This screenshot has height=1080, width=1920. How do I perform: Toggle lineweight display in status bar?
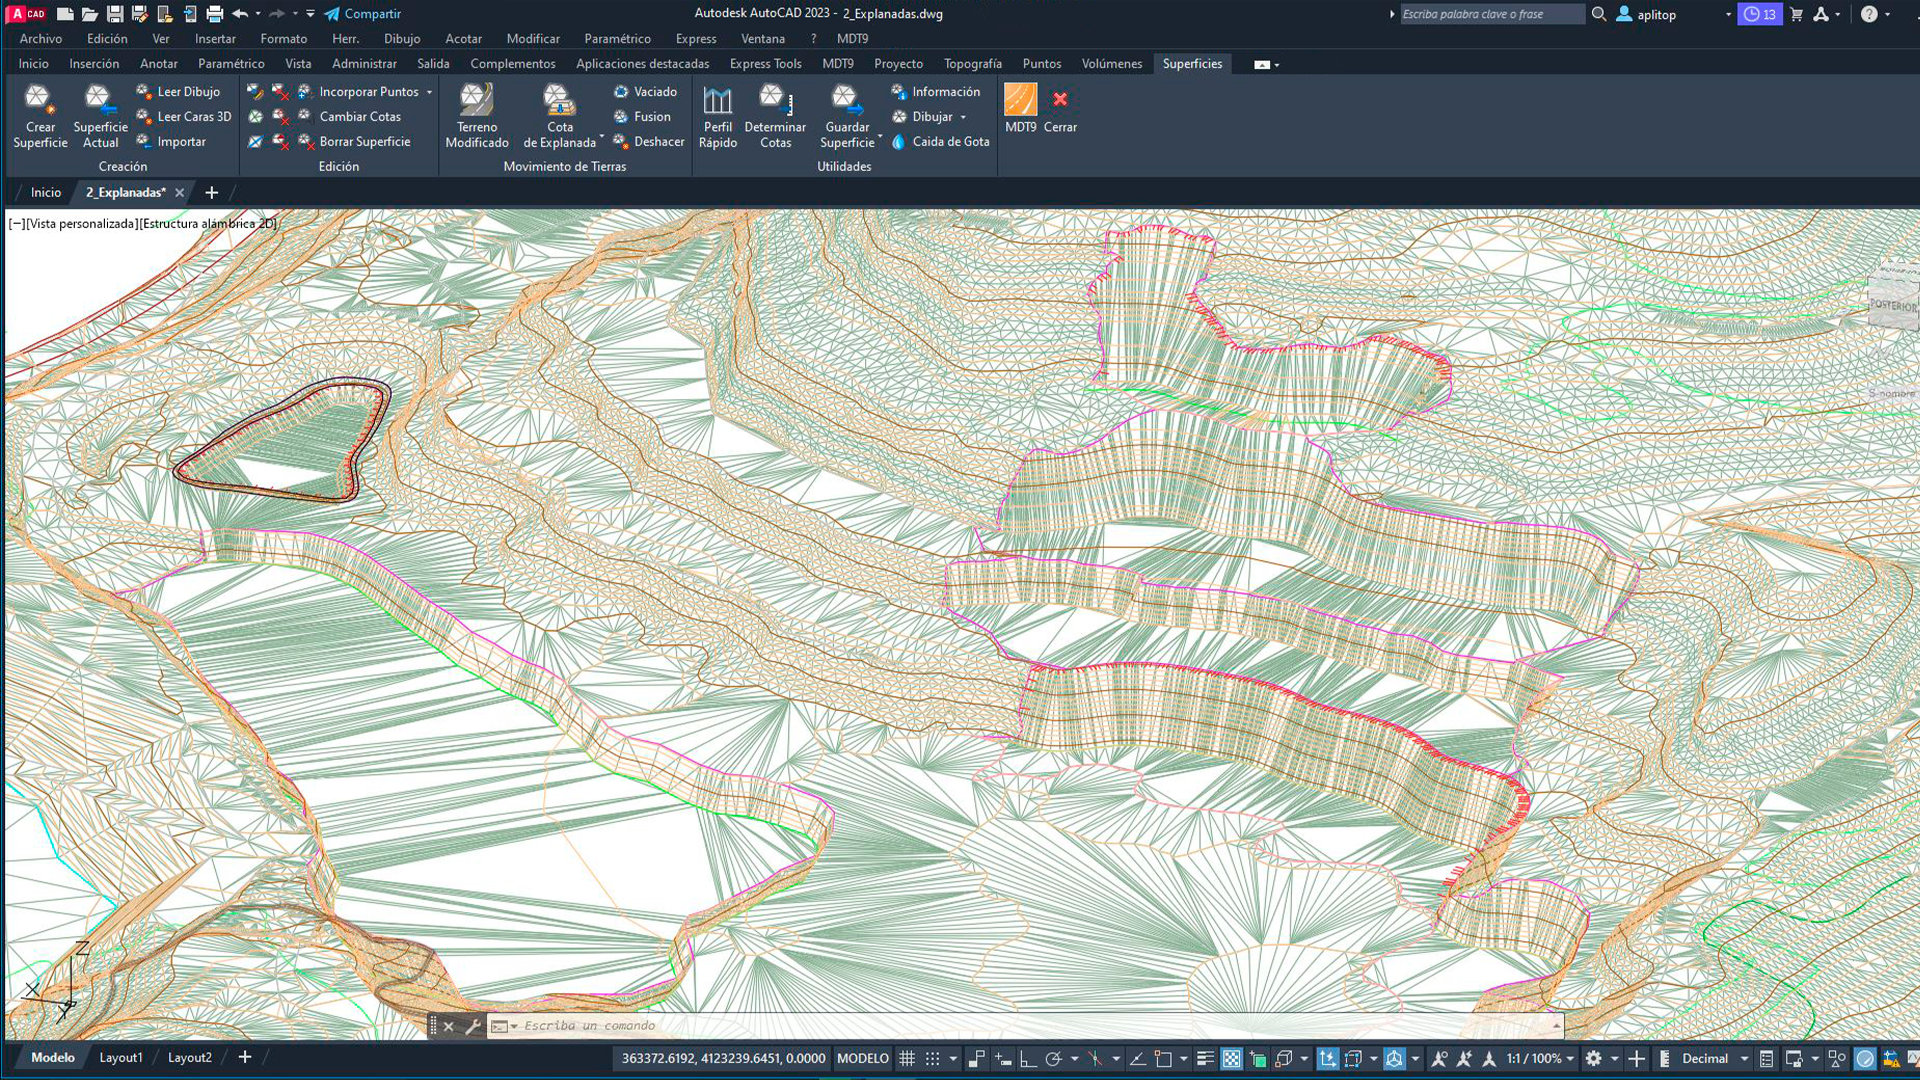coord(1205,1058)
